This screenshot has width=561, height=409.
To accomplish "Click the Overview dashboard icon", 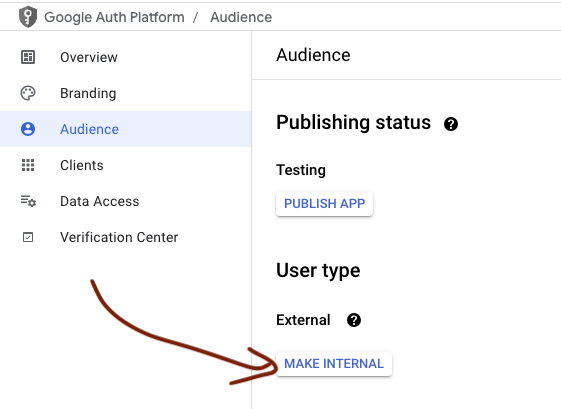I will point(28,57).
